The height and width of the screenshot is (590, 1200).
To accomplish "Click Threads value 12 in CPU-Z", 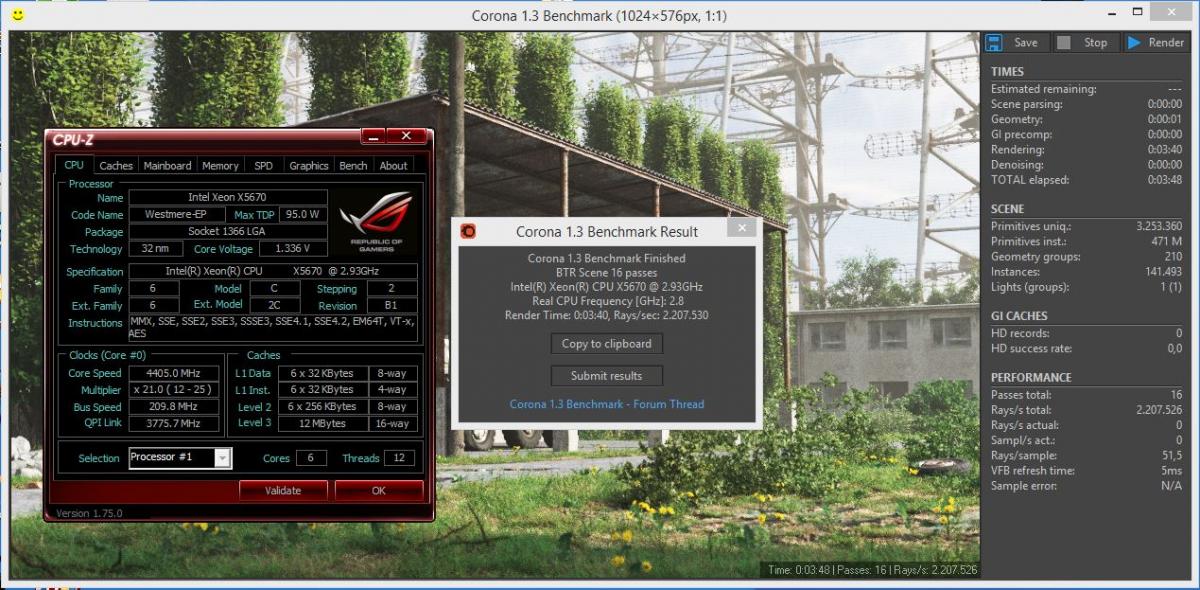I will click(400, 458).
